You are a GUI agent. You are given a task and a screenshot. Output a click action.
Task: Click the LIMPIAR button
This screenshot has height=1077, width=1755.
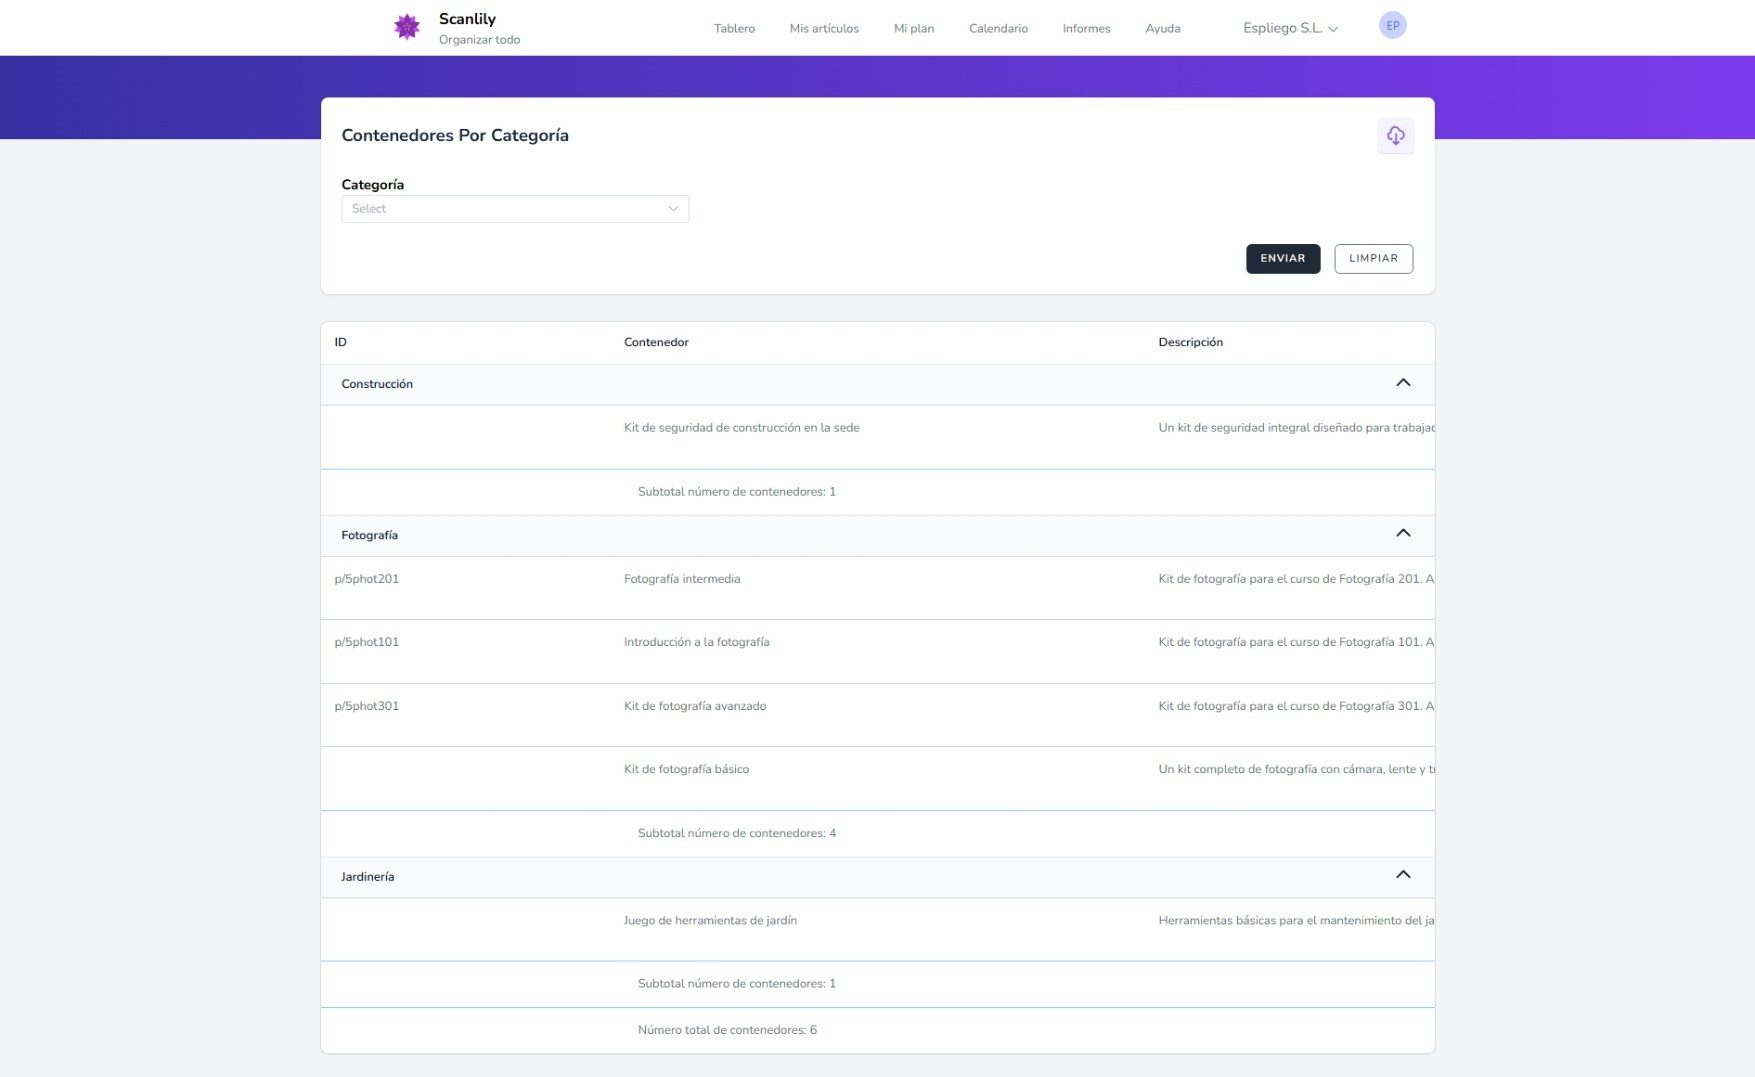(1373, 259)
